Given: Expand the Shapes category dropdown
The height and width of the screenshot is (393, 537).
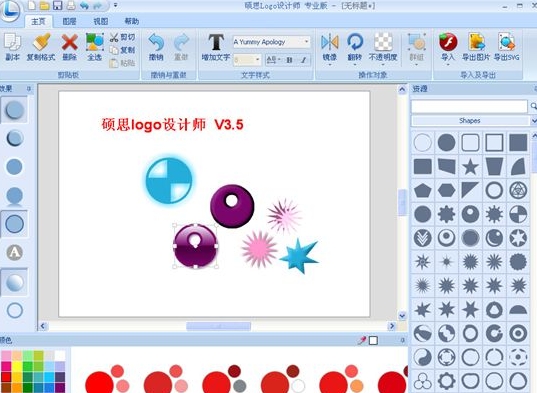Looking at the screenshot, I should tap(534, 121).
